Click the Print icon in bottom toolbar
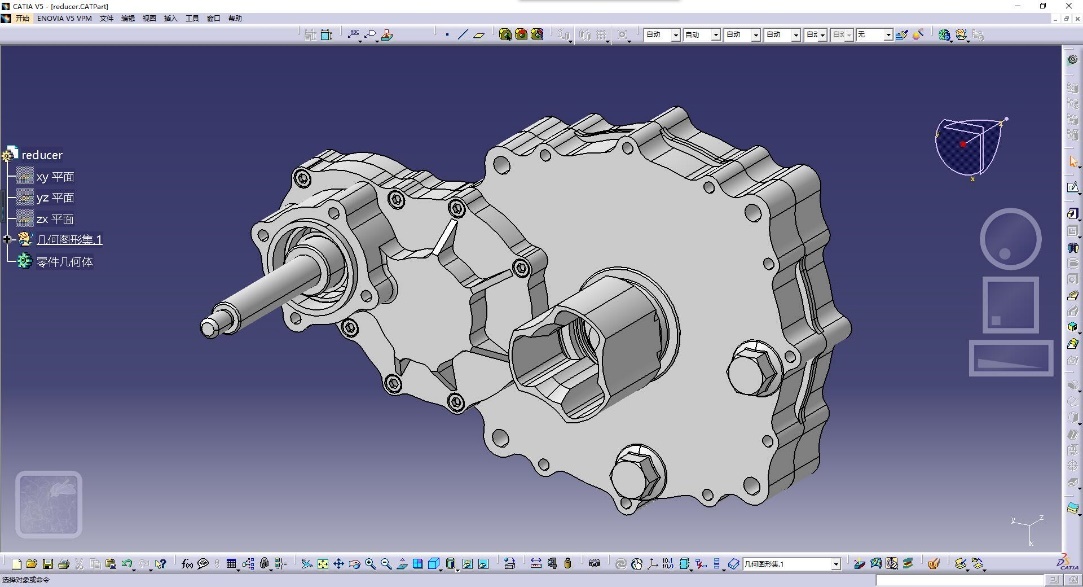 point(64,565)
